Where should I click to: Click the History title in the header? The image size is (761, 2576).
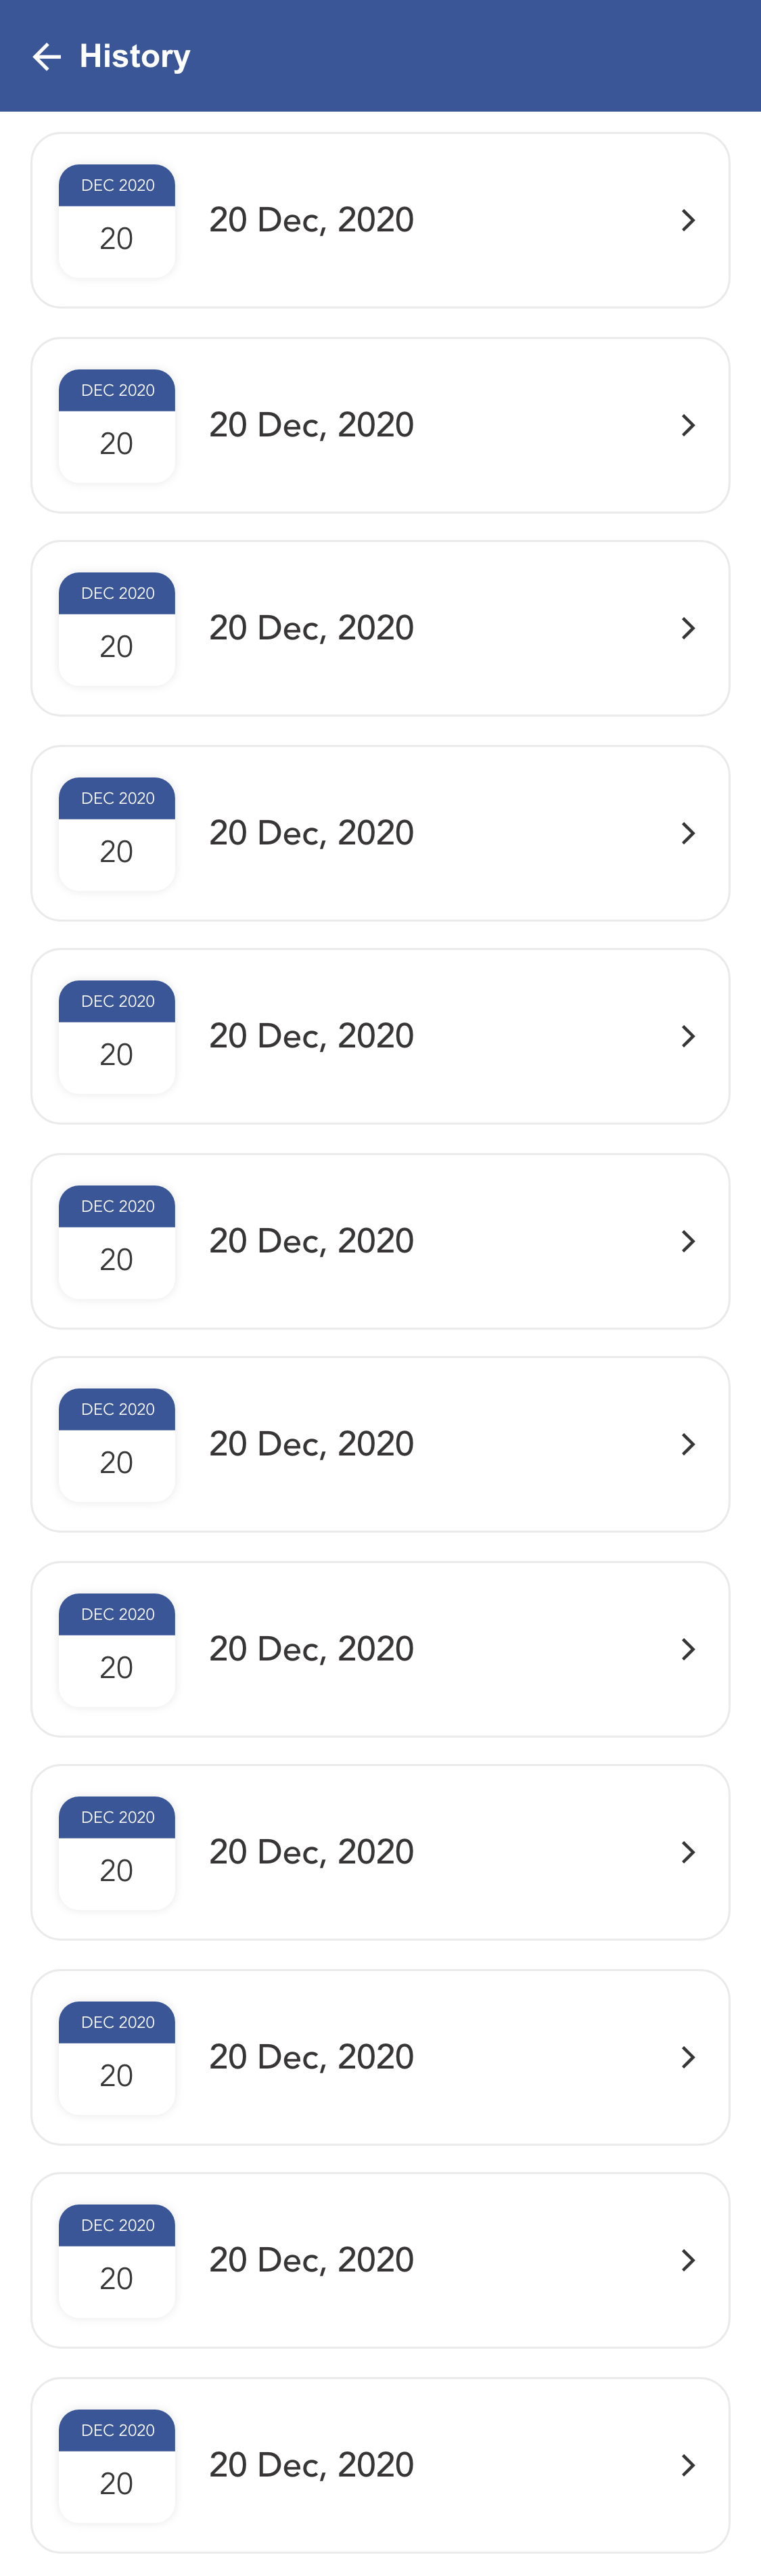135,57
